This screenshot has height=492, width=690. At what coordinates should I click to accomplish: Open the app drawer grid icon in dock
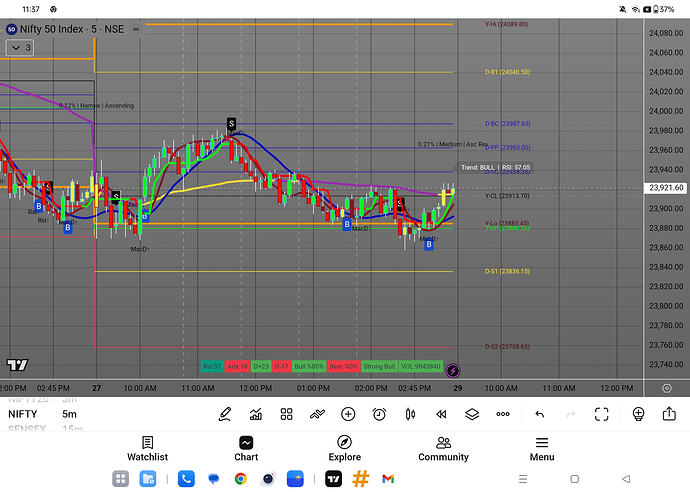(x=120, y=479)
